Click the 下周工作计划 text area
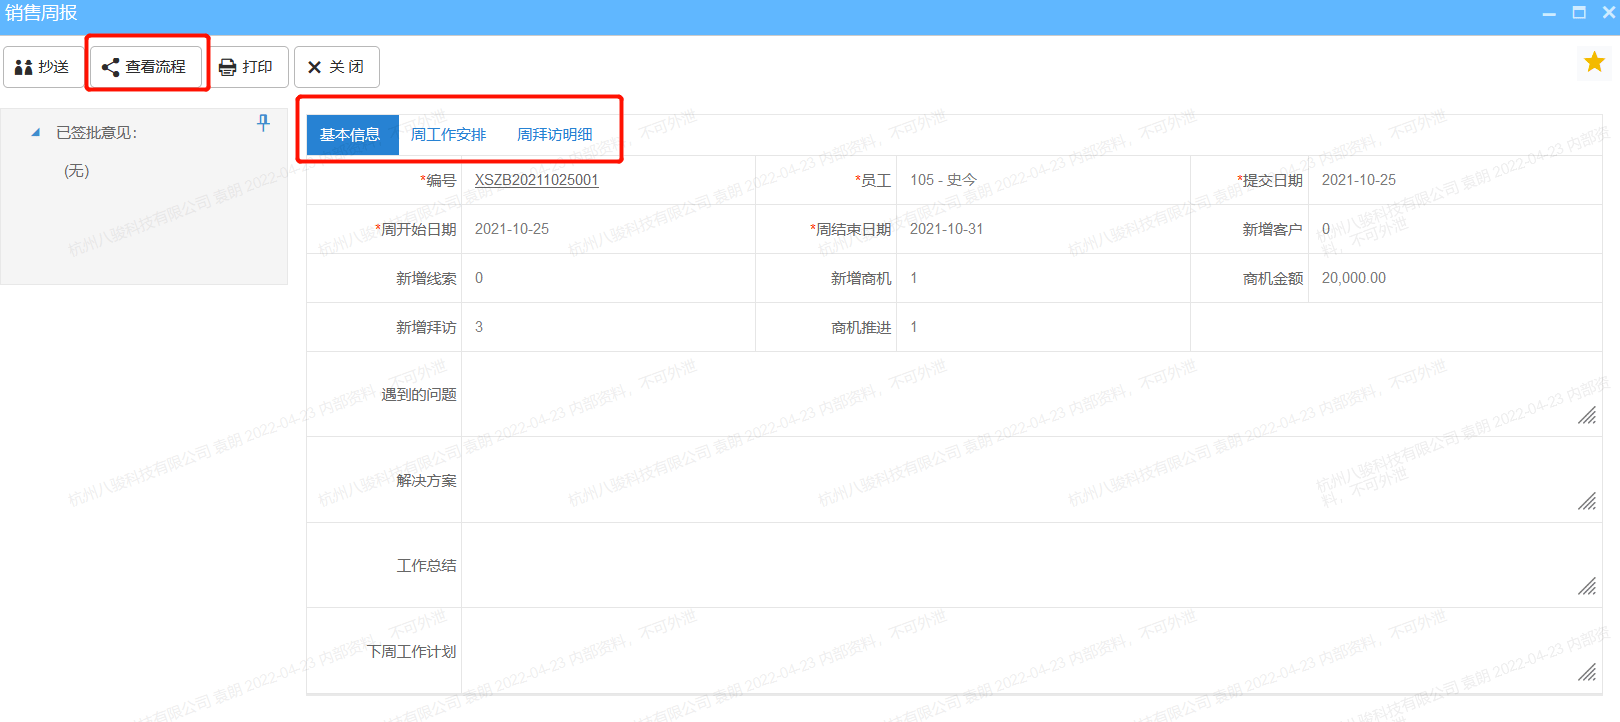Image resolution: width=1620 pixels, height=722 pixels. coord(1020,651)
